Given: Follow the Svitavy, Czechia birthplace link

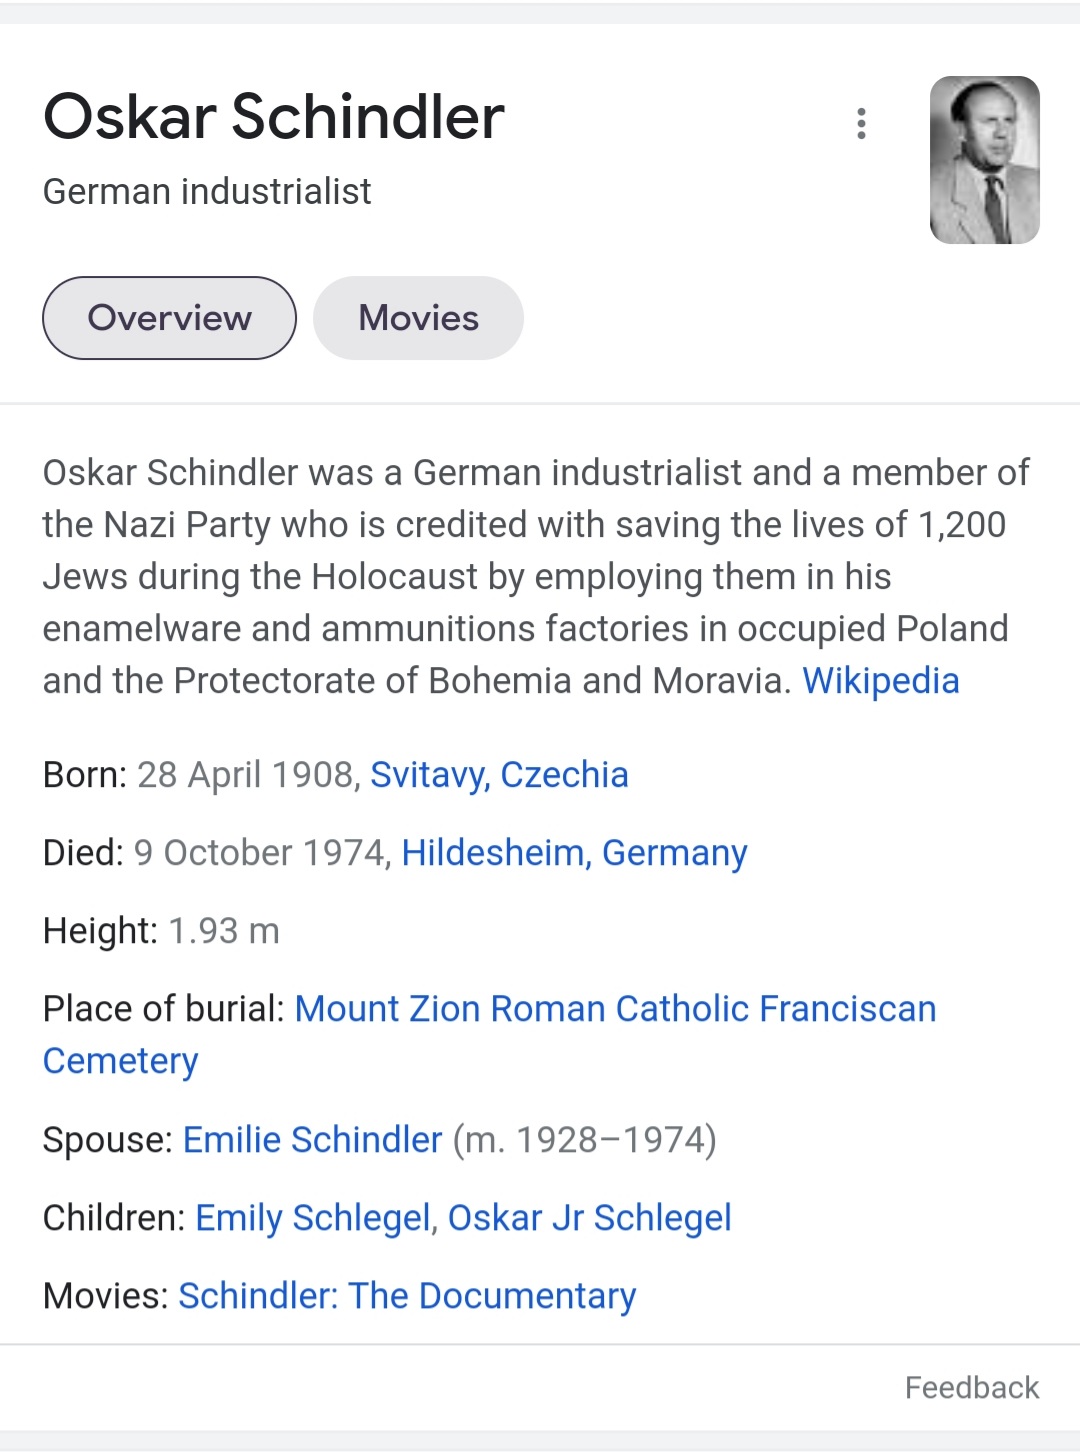Looking at the screenshot, I should click(499, 775).
